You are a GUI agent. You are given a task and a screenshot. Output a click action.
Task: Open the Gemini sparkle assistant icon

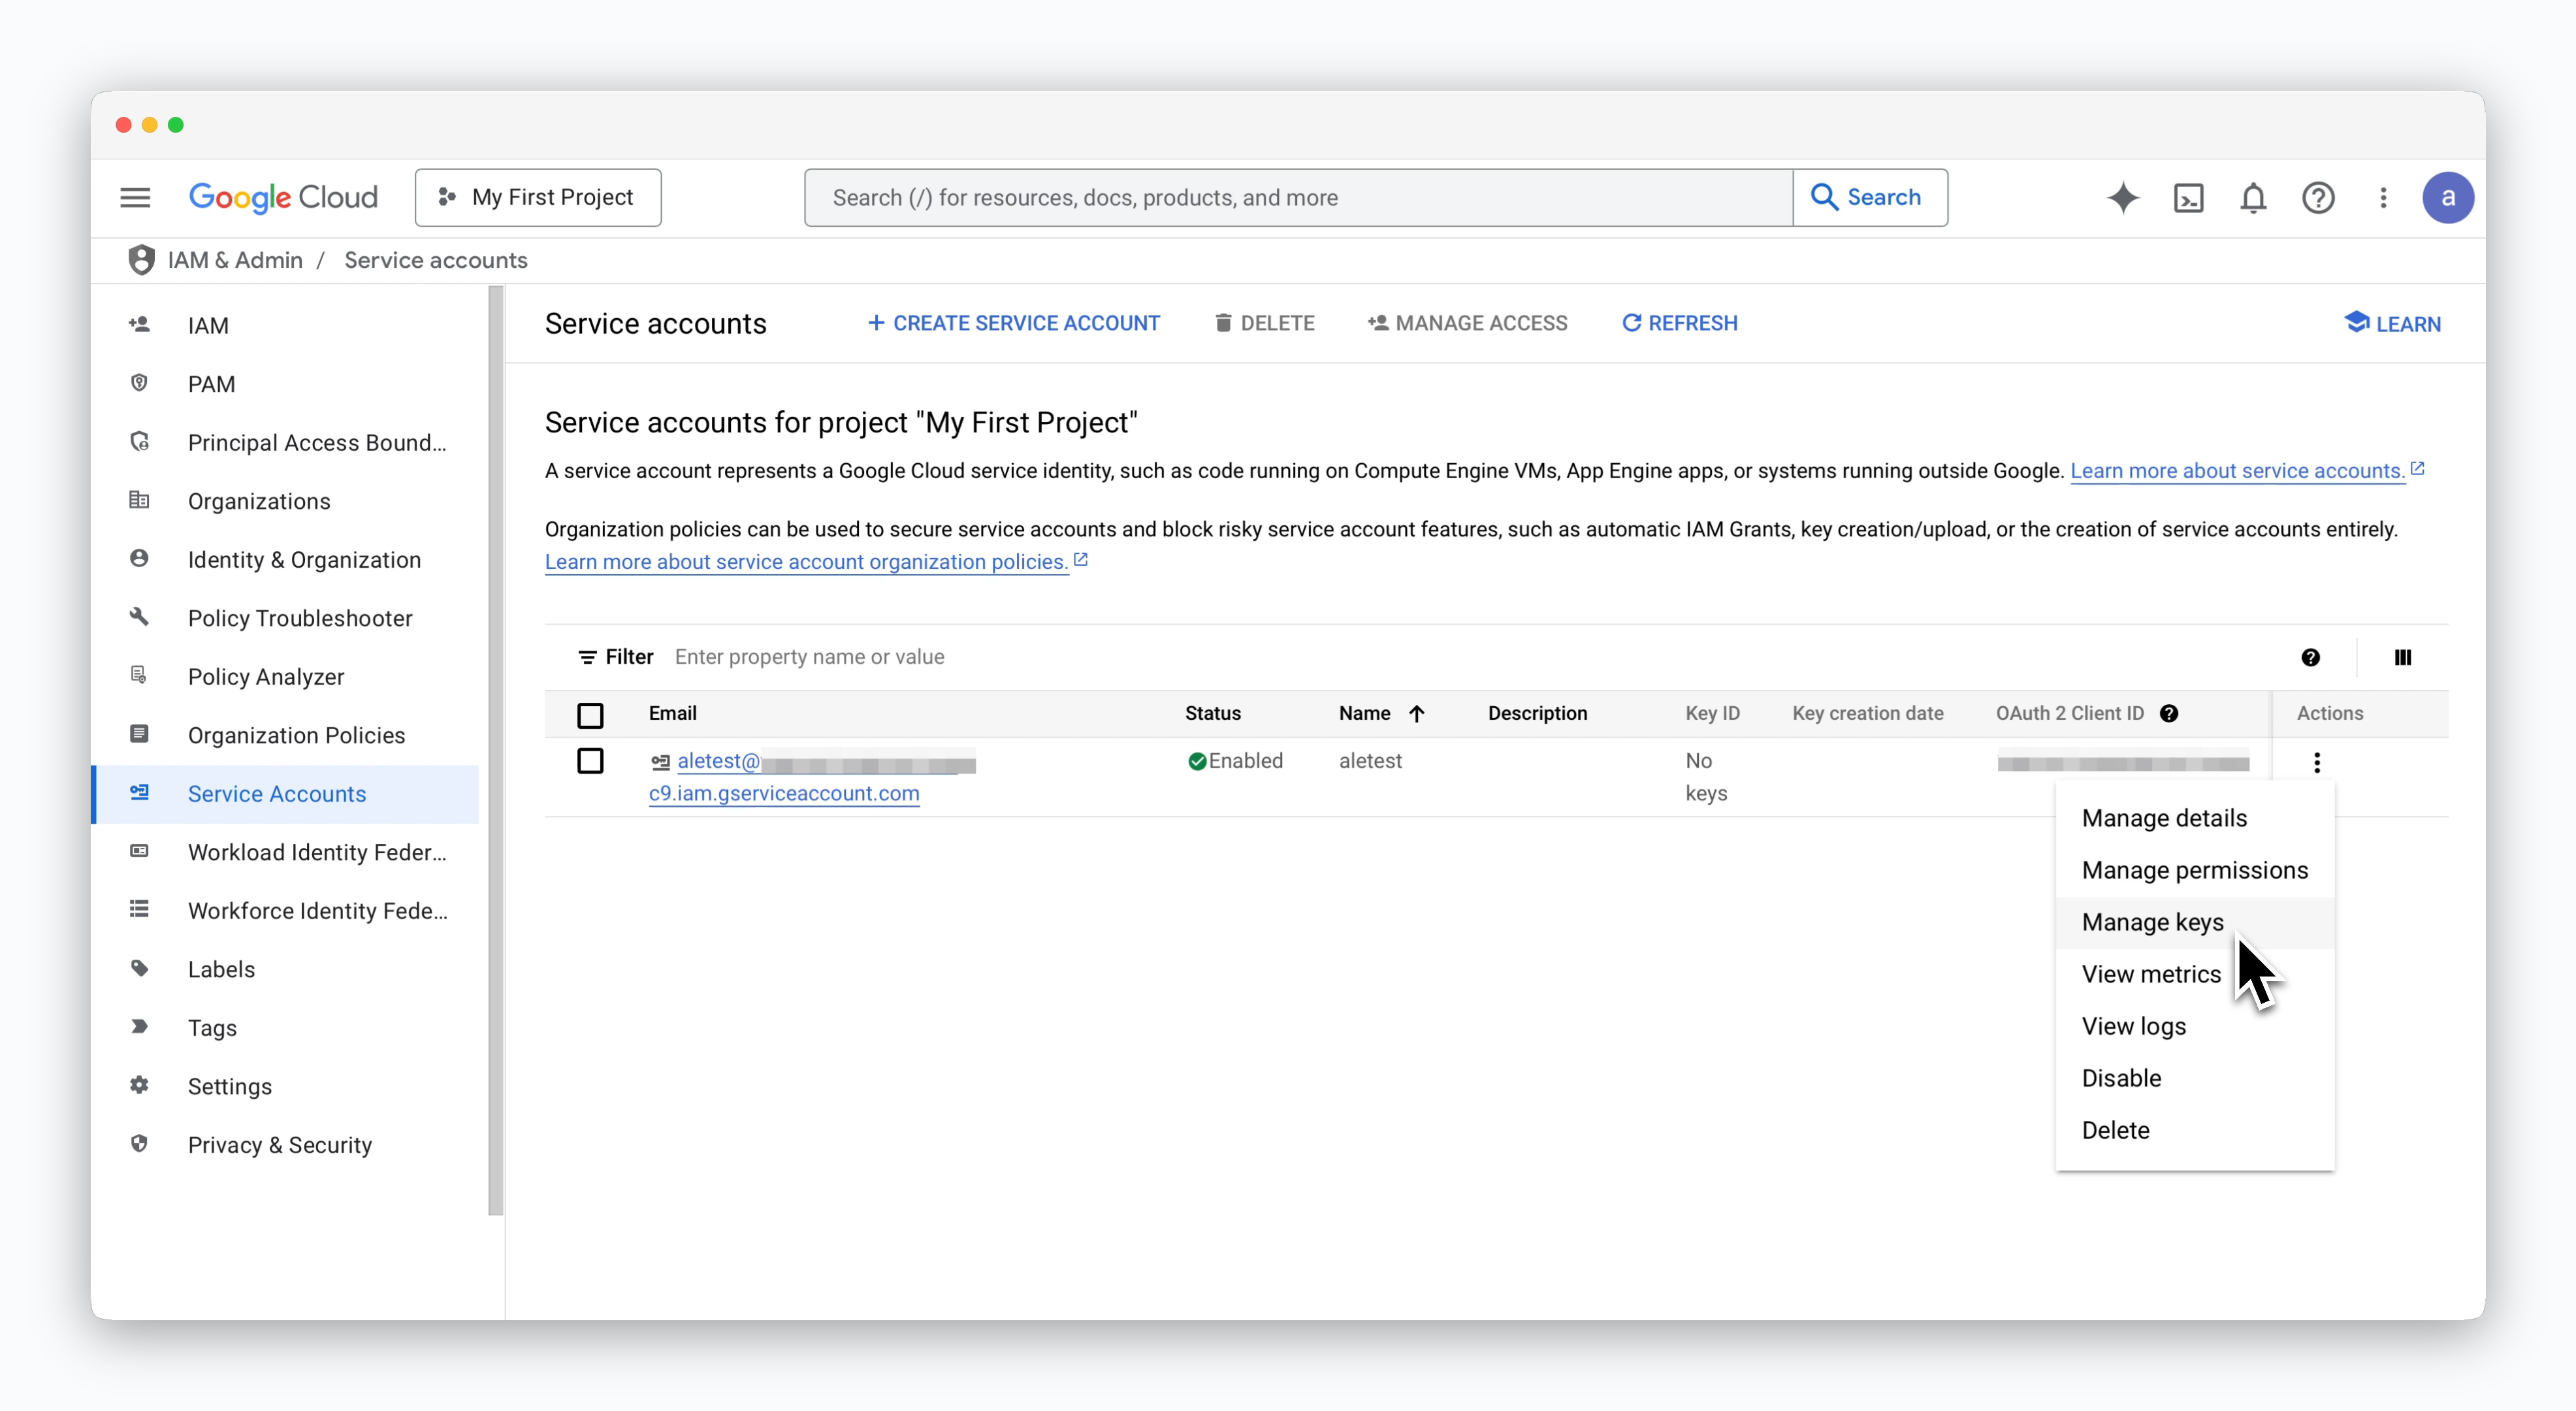point(2123,197)
